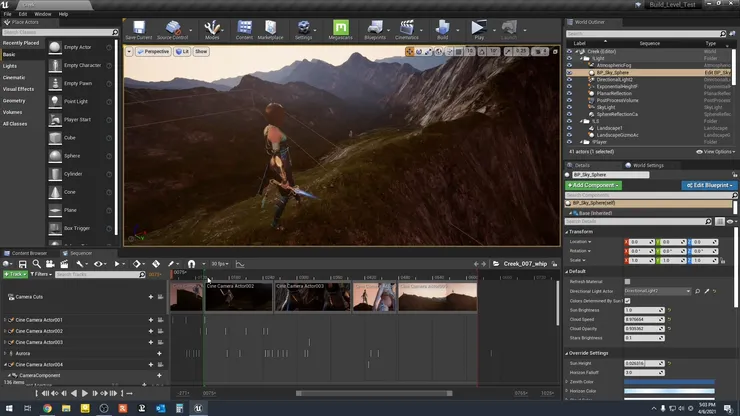
Task: Lock camera to Cine Camera Actor001 icon
Action: (x=160, y=320)
